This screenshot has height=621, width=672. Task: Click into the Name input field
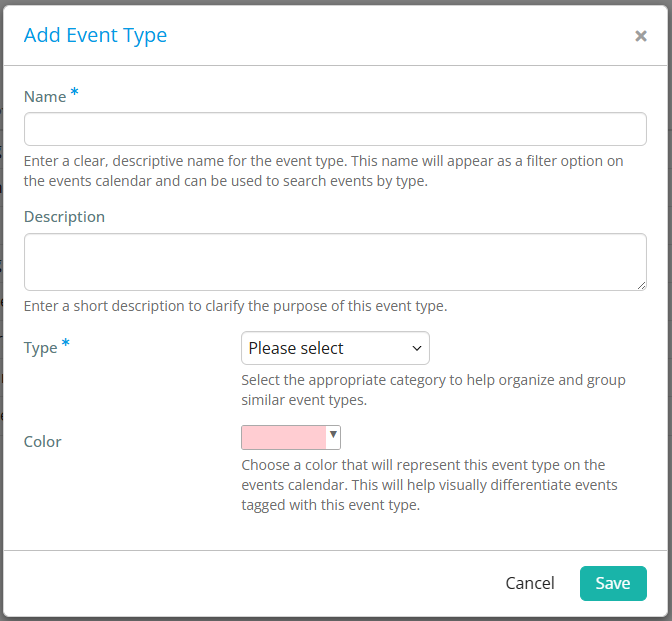click(x=335, y=129)
